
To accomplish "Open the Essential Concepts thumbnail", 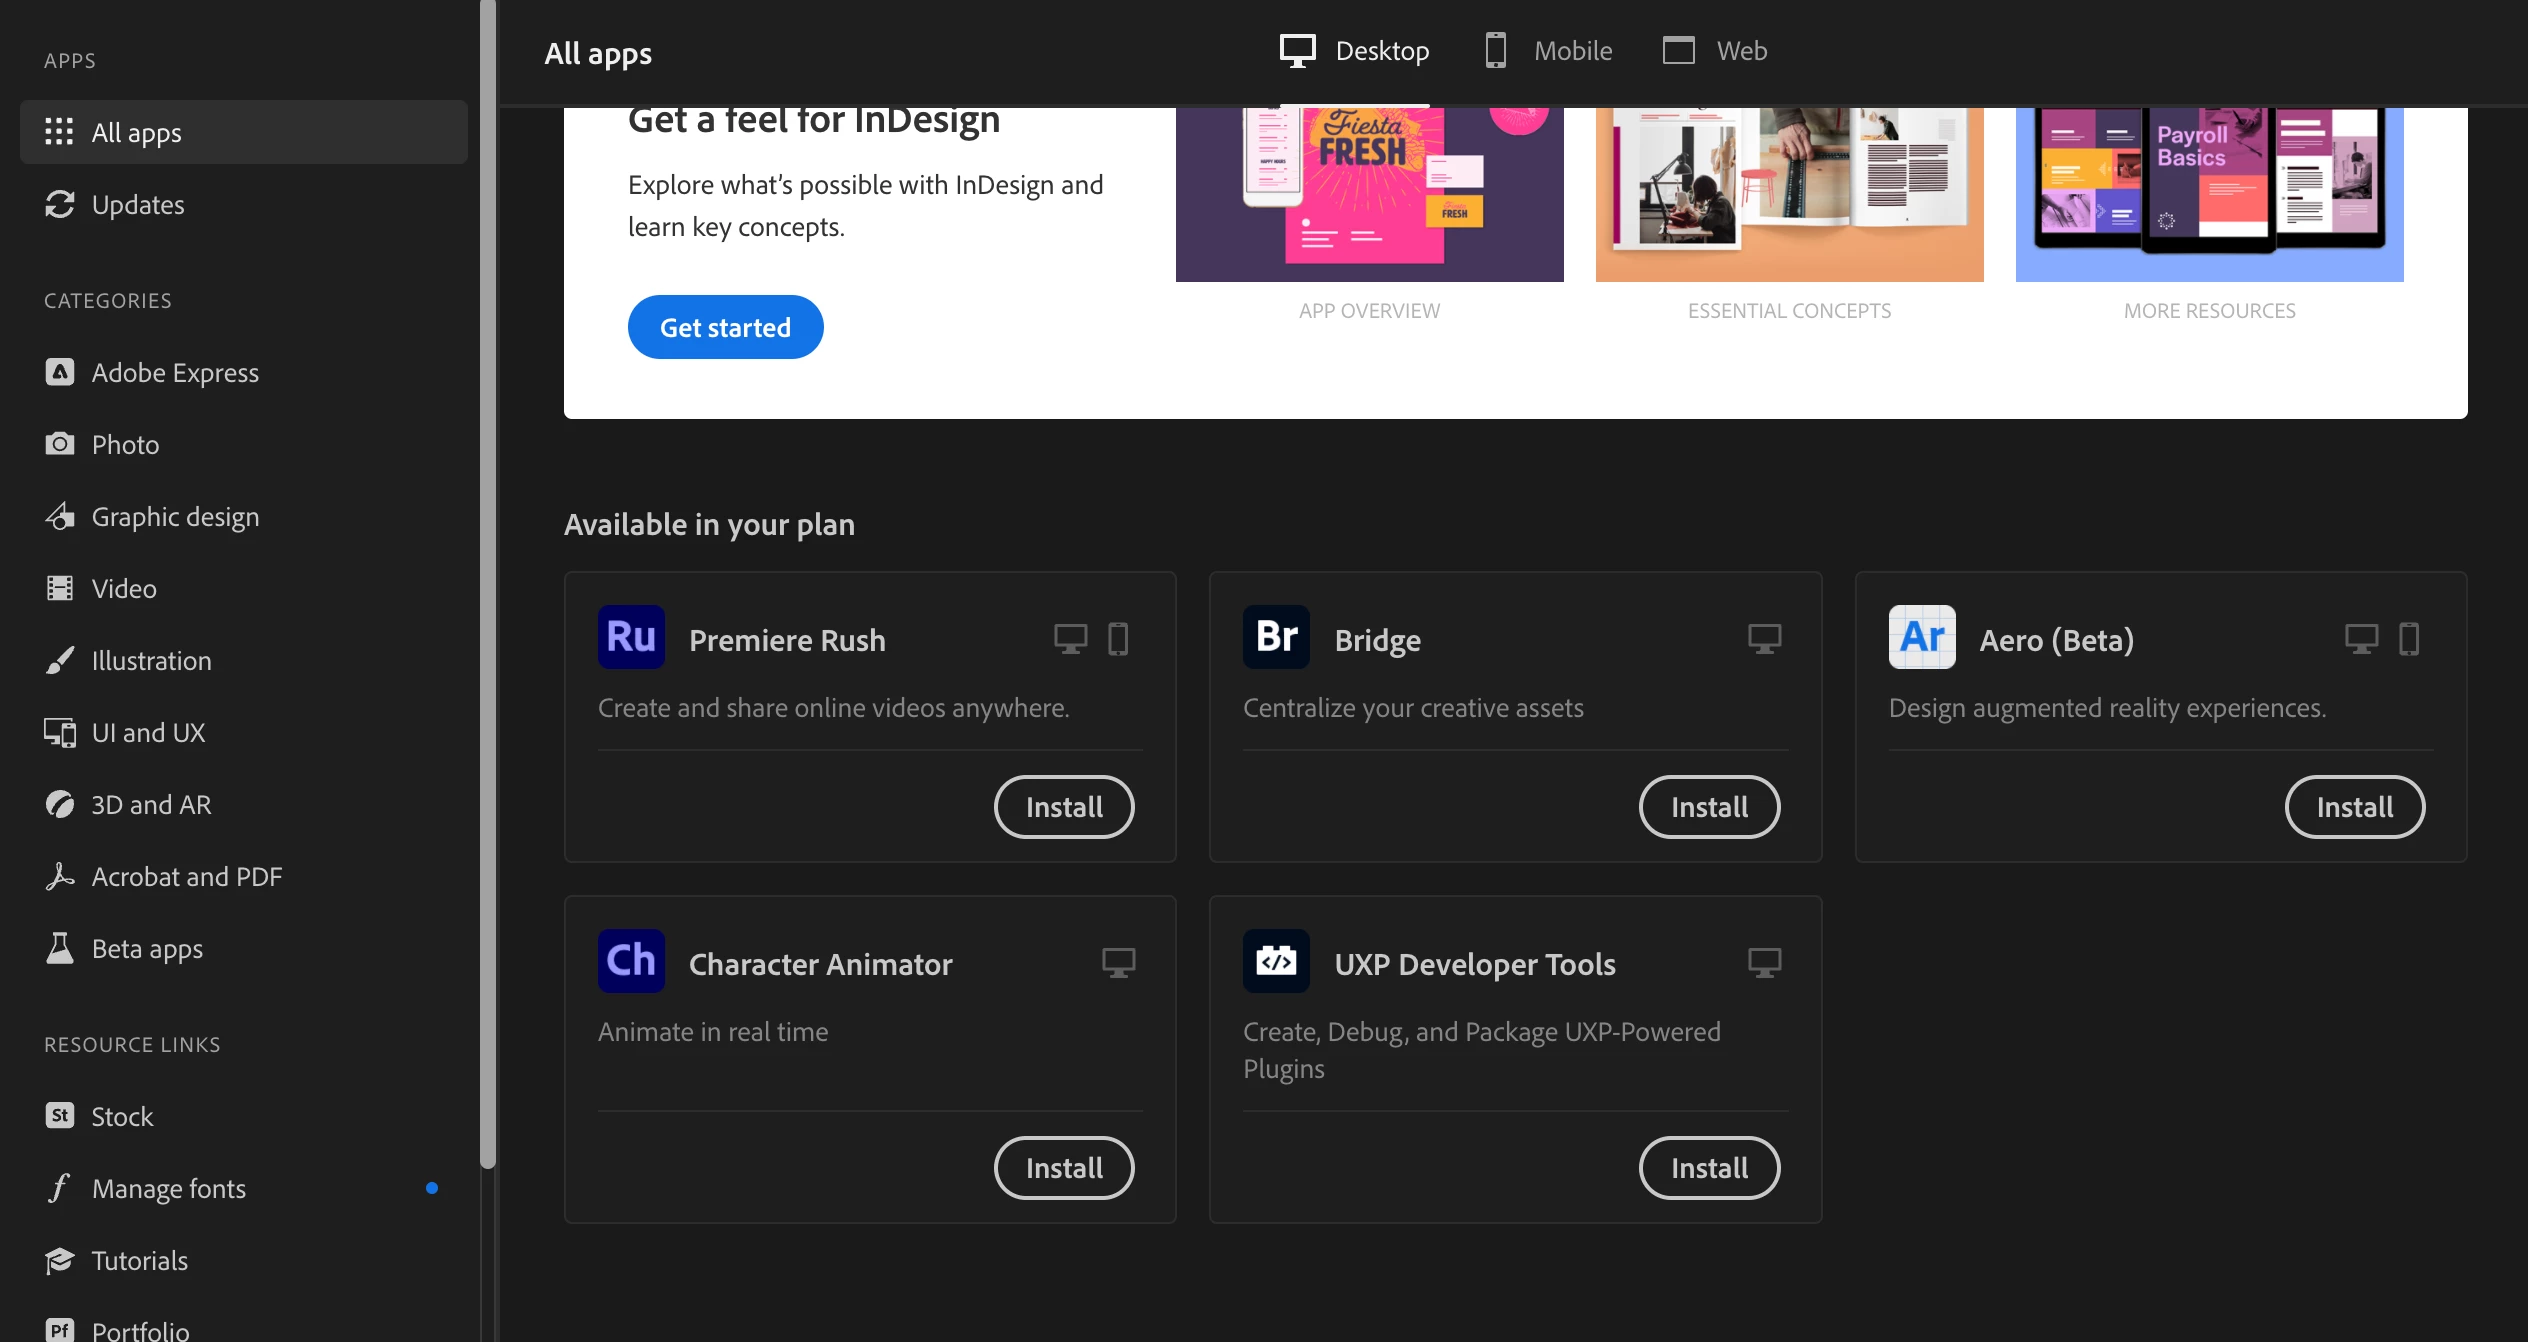I will point(1789,195).
